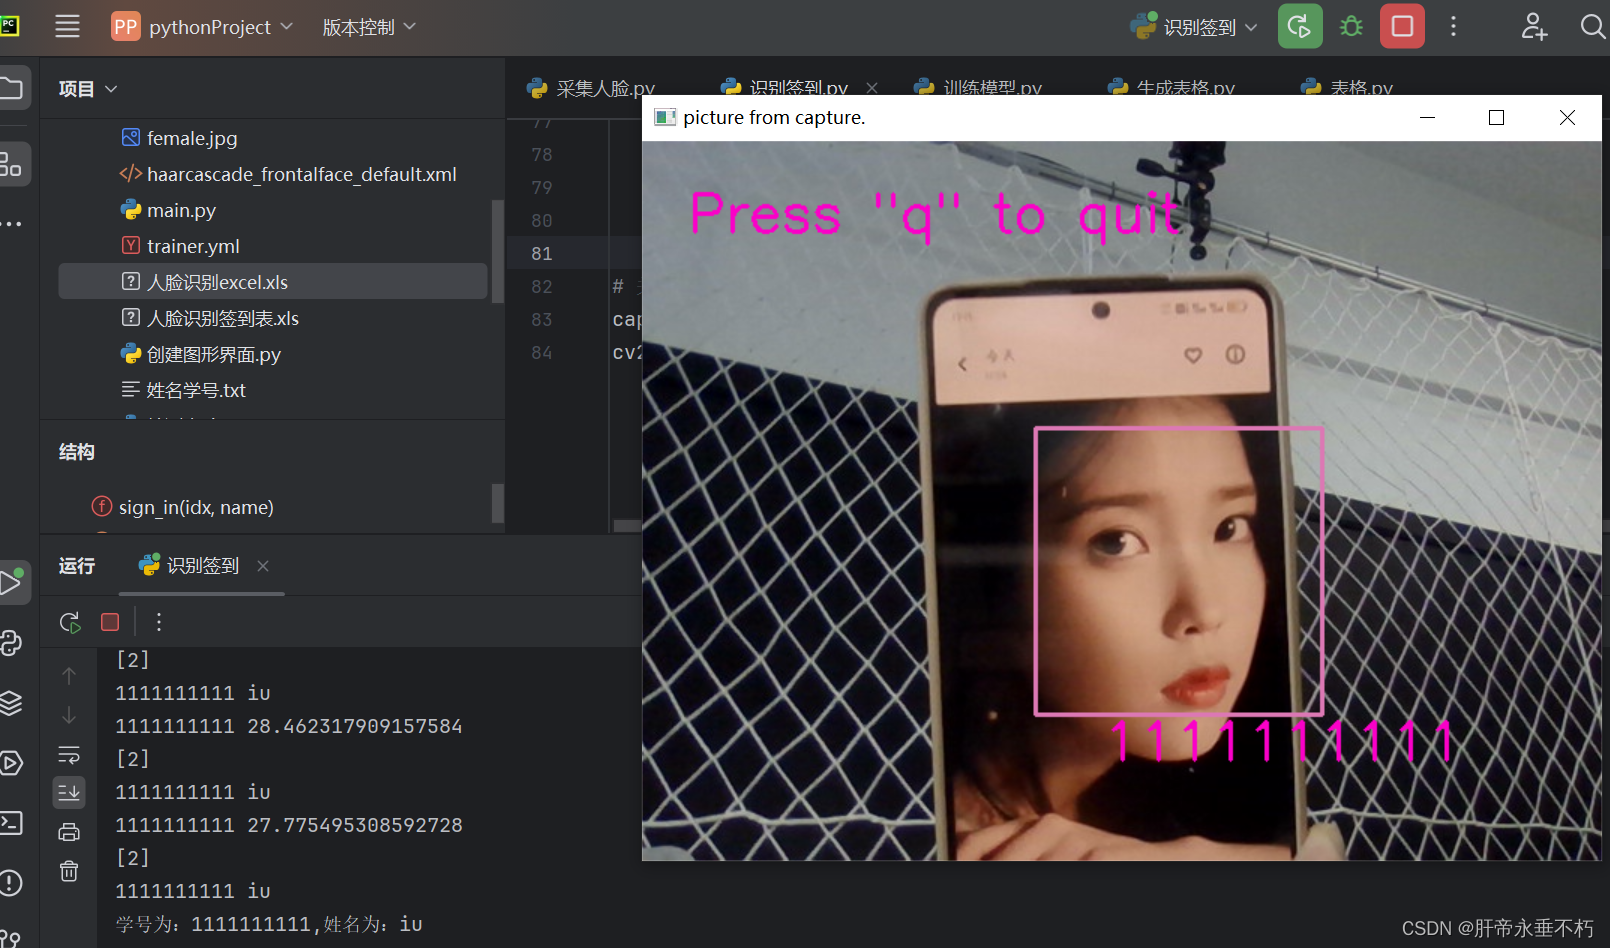
Task: Close the 识别签到.py editor tab
Action: (871, 88)
